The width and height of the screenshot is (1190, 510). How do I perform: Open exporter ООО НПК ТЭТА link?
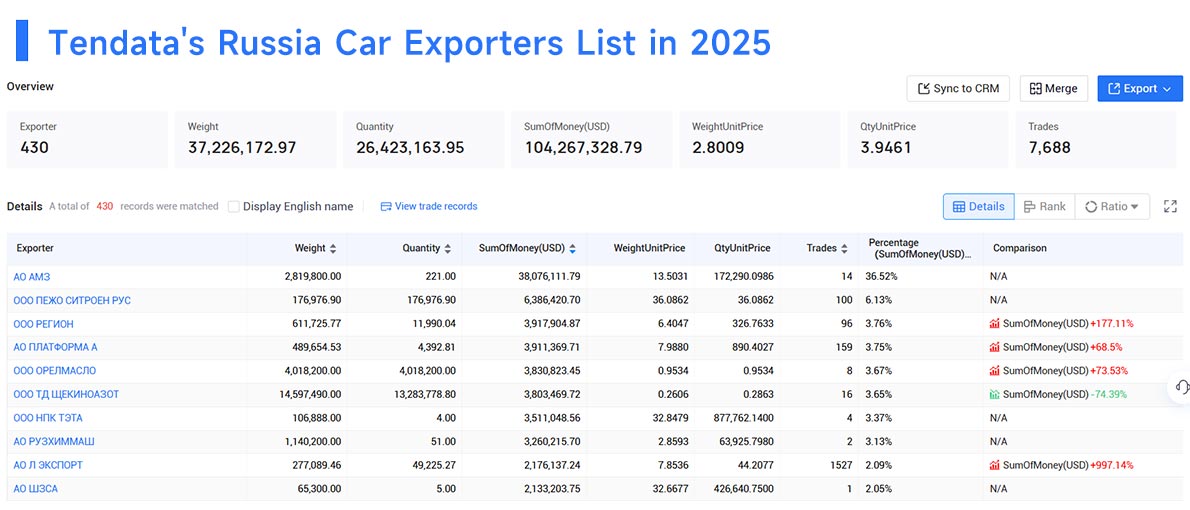(48, 418)
